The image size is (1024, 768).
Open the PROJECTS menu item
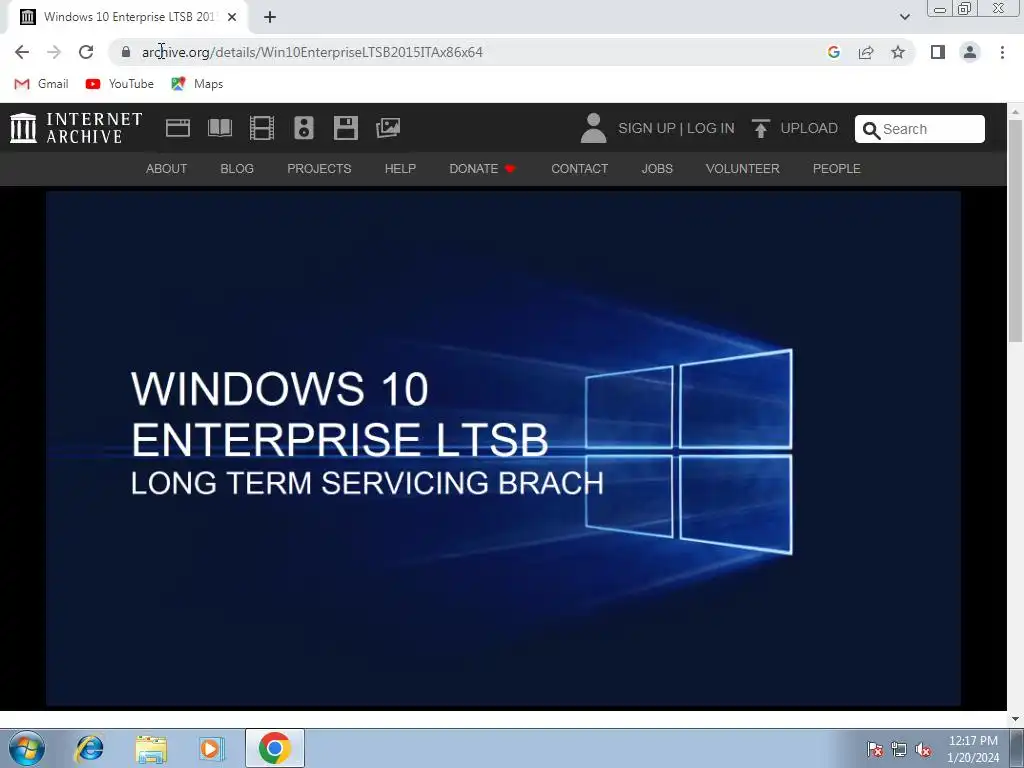tap(319, 168)
